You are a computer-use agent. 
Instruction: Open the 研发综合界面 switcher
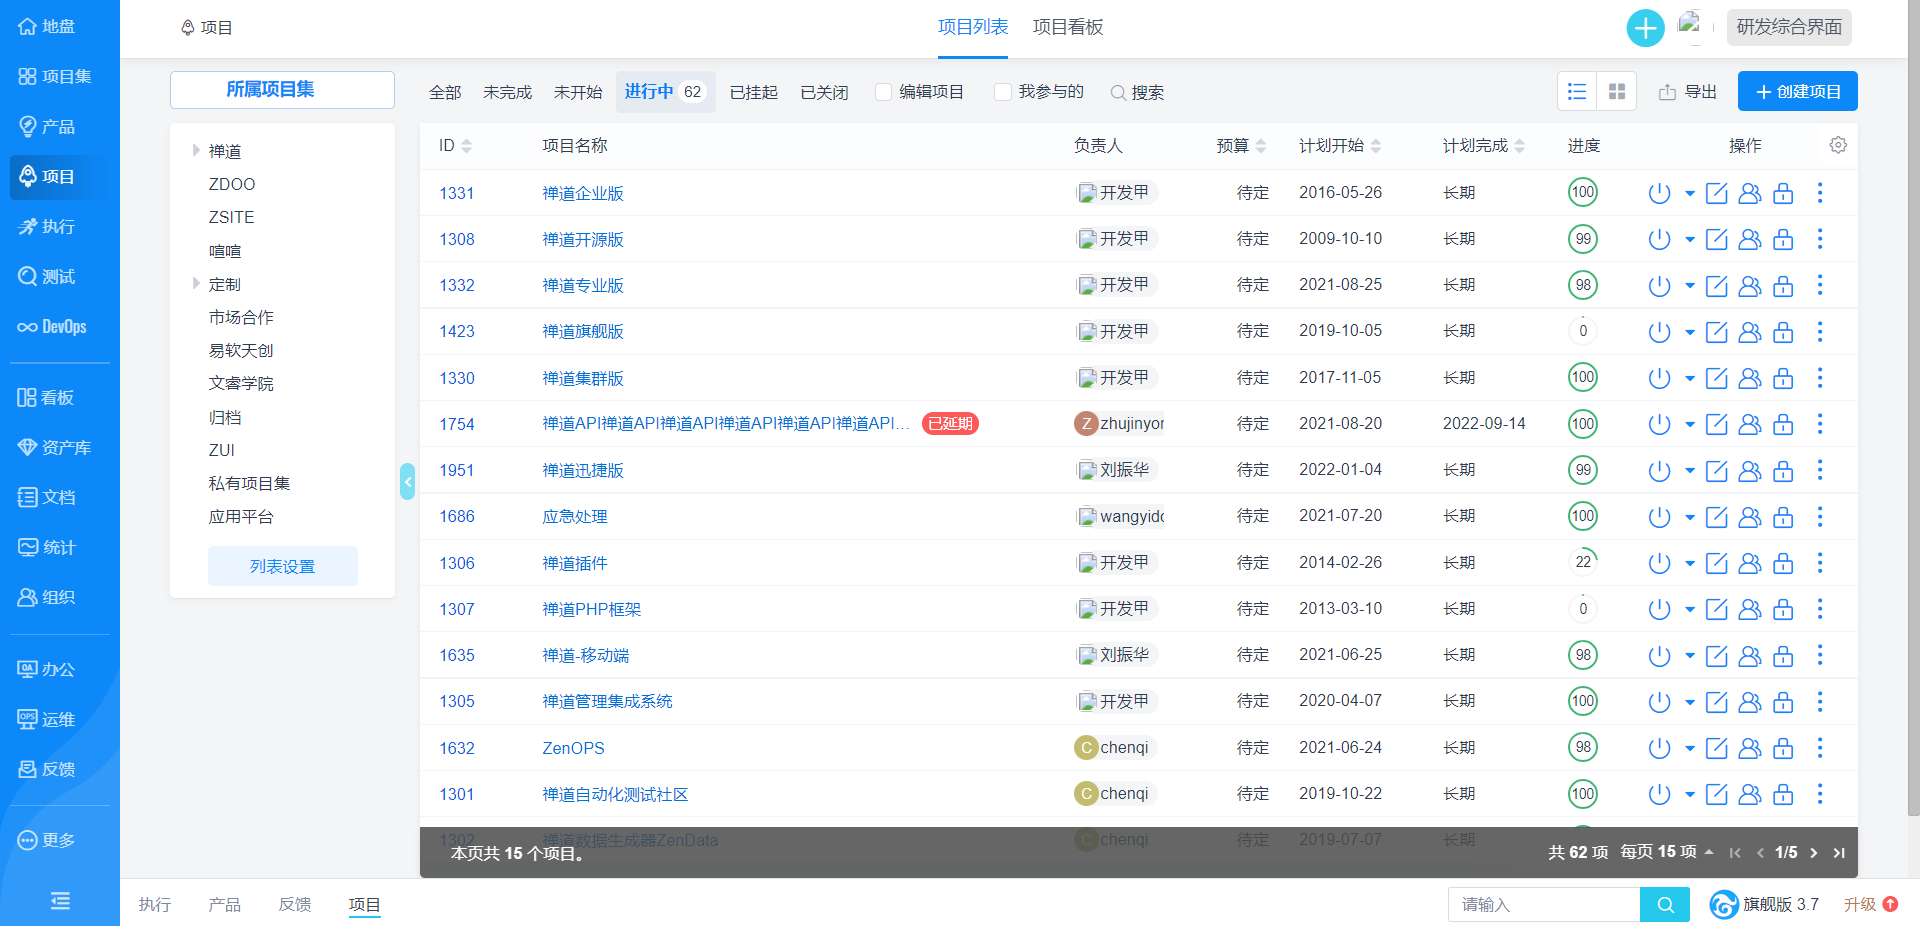(x=1789, y=27)
